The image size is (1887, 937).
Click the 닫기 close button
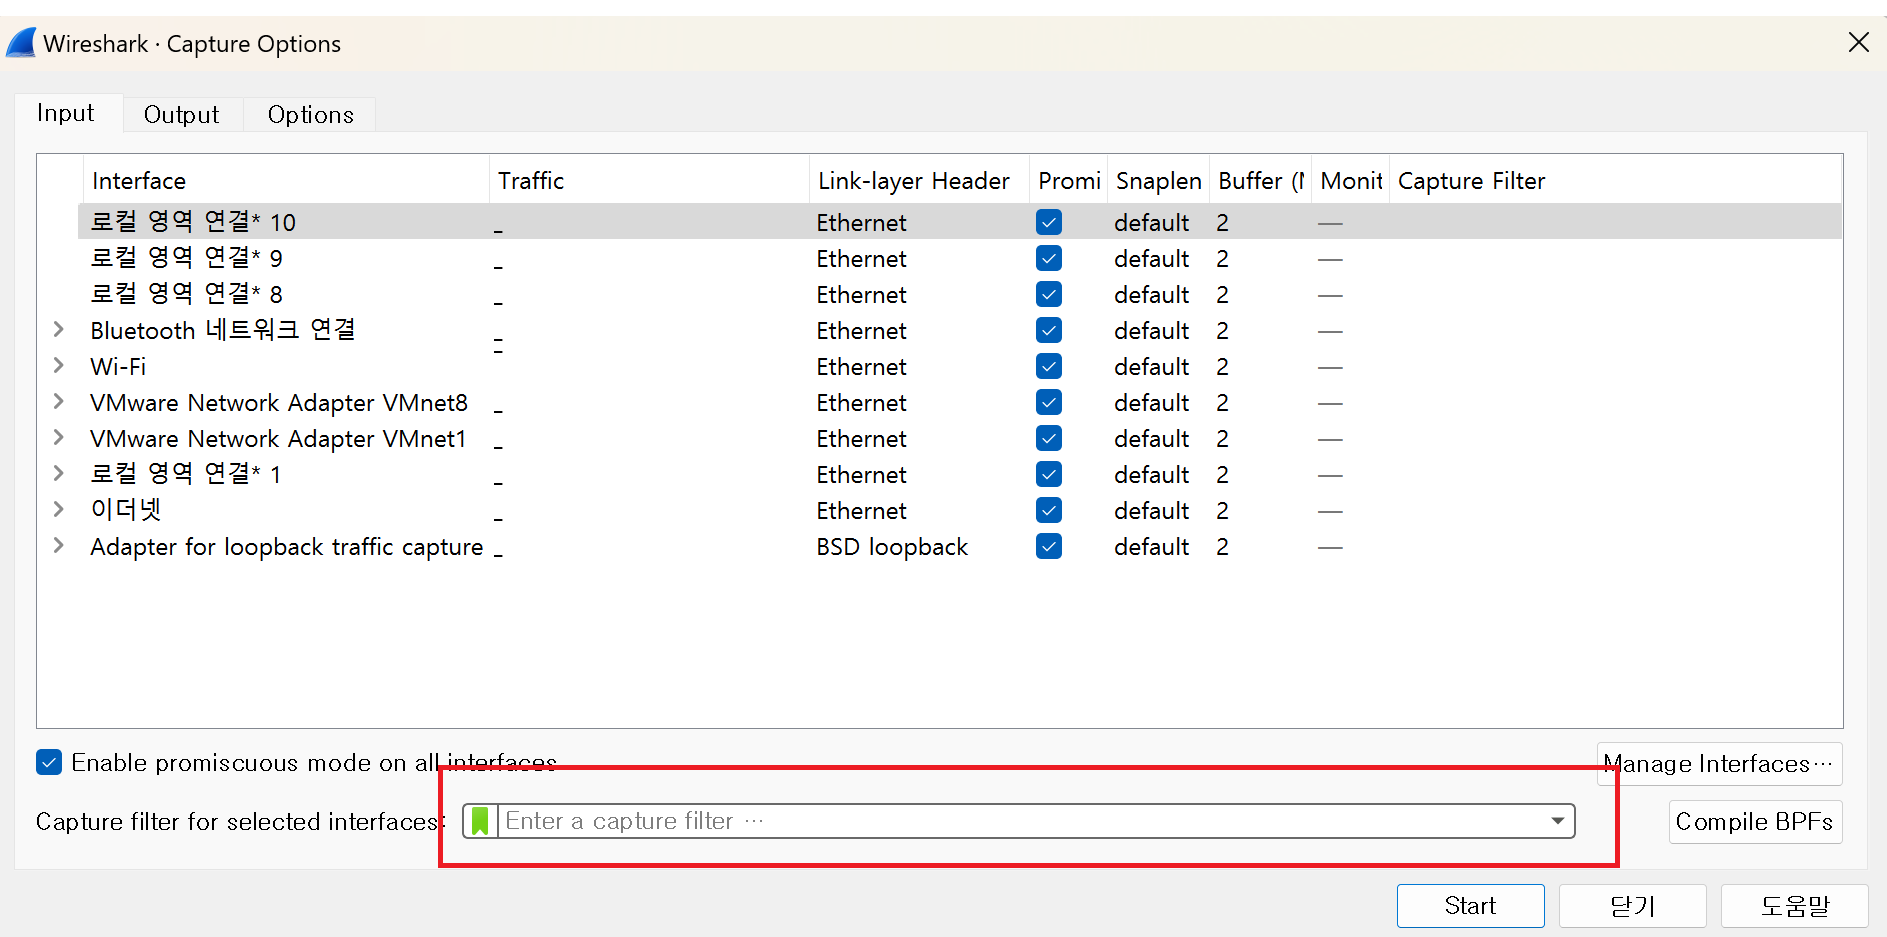[1632, 906]
